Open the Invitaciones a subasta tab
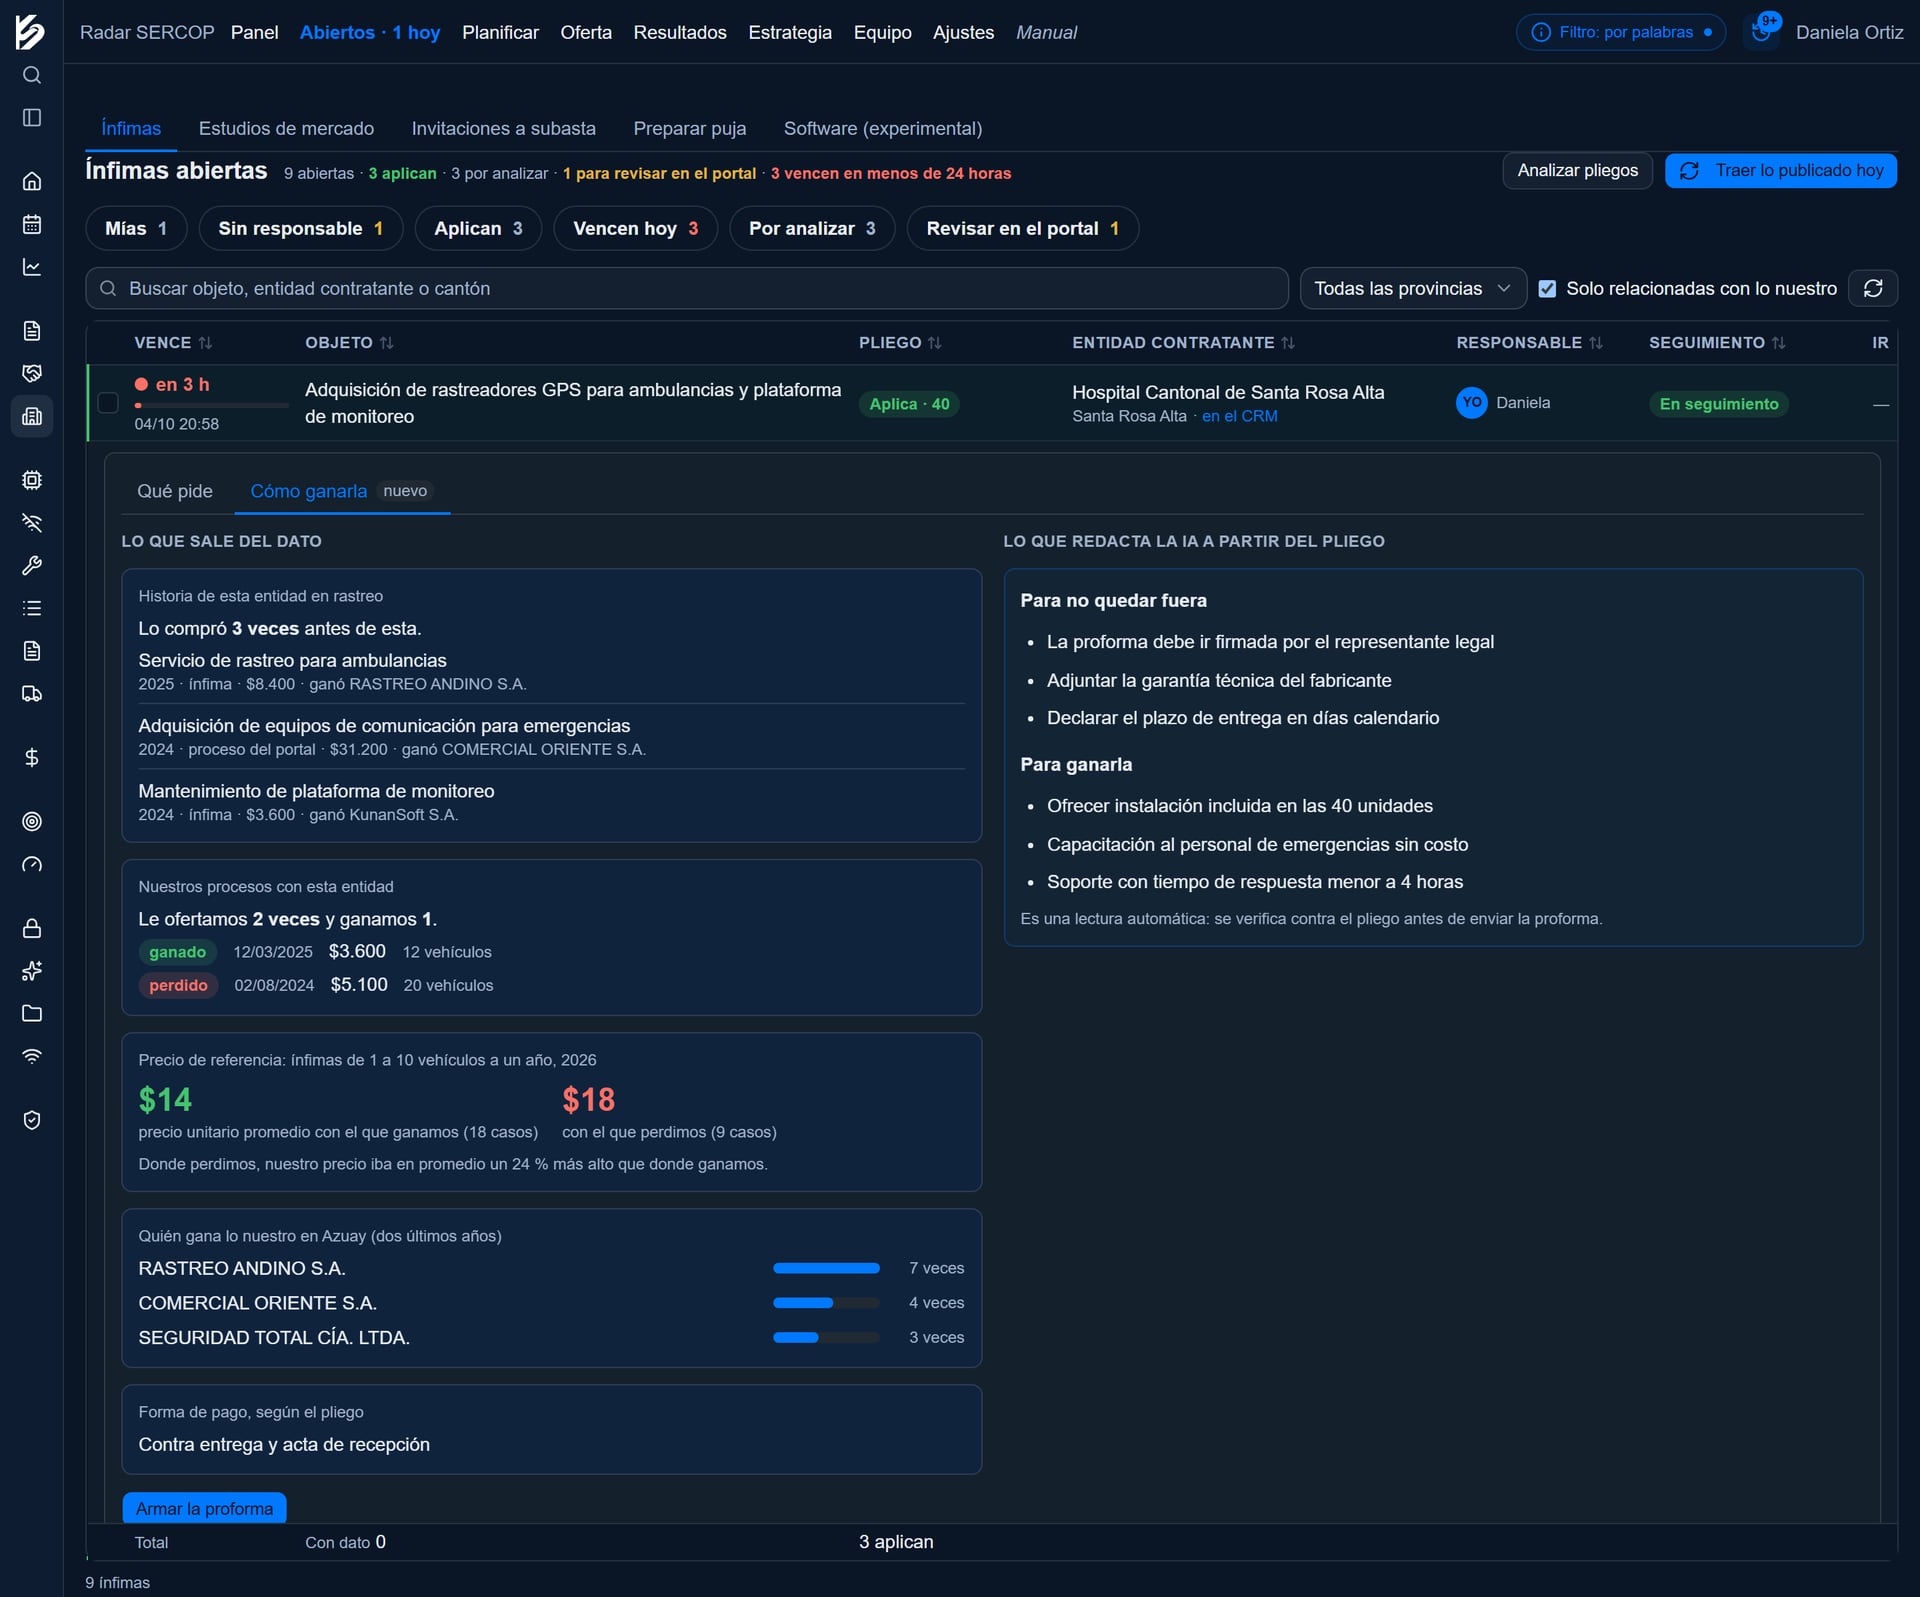The width and height of the screenshot is (1920, 1597). pyautogui.click(x=503, y=128)
